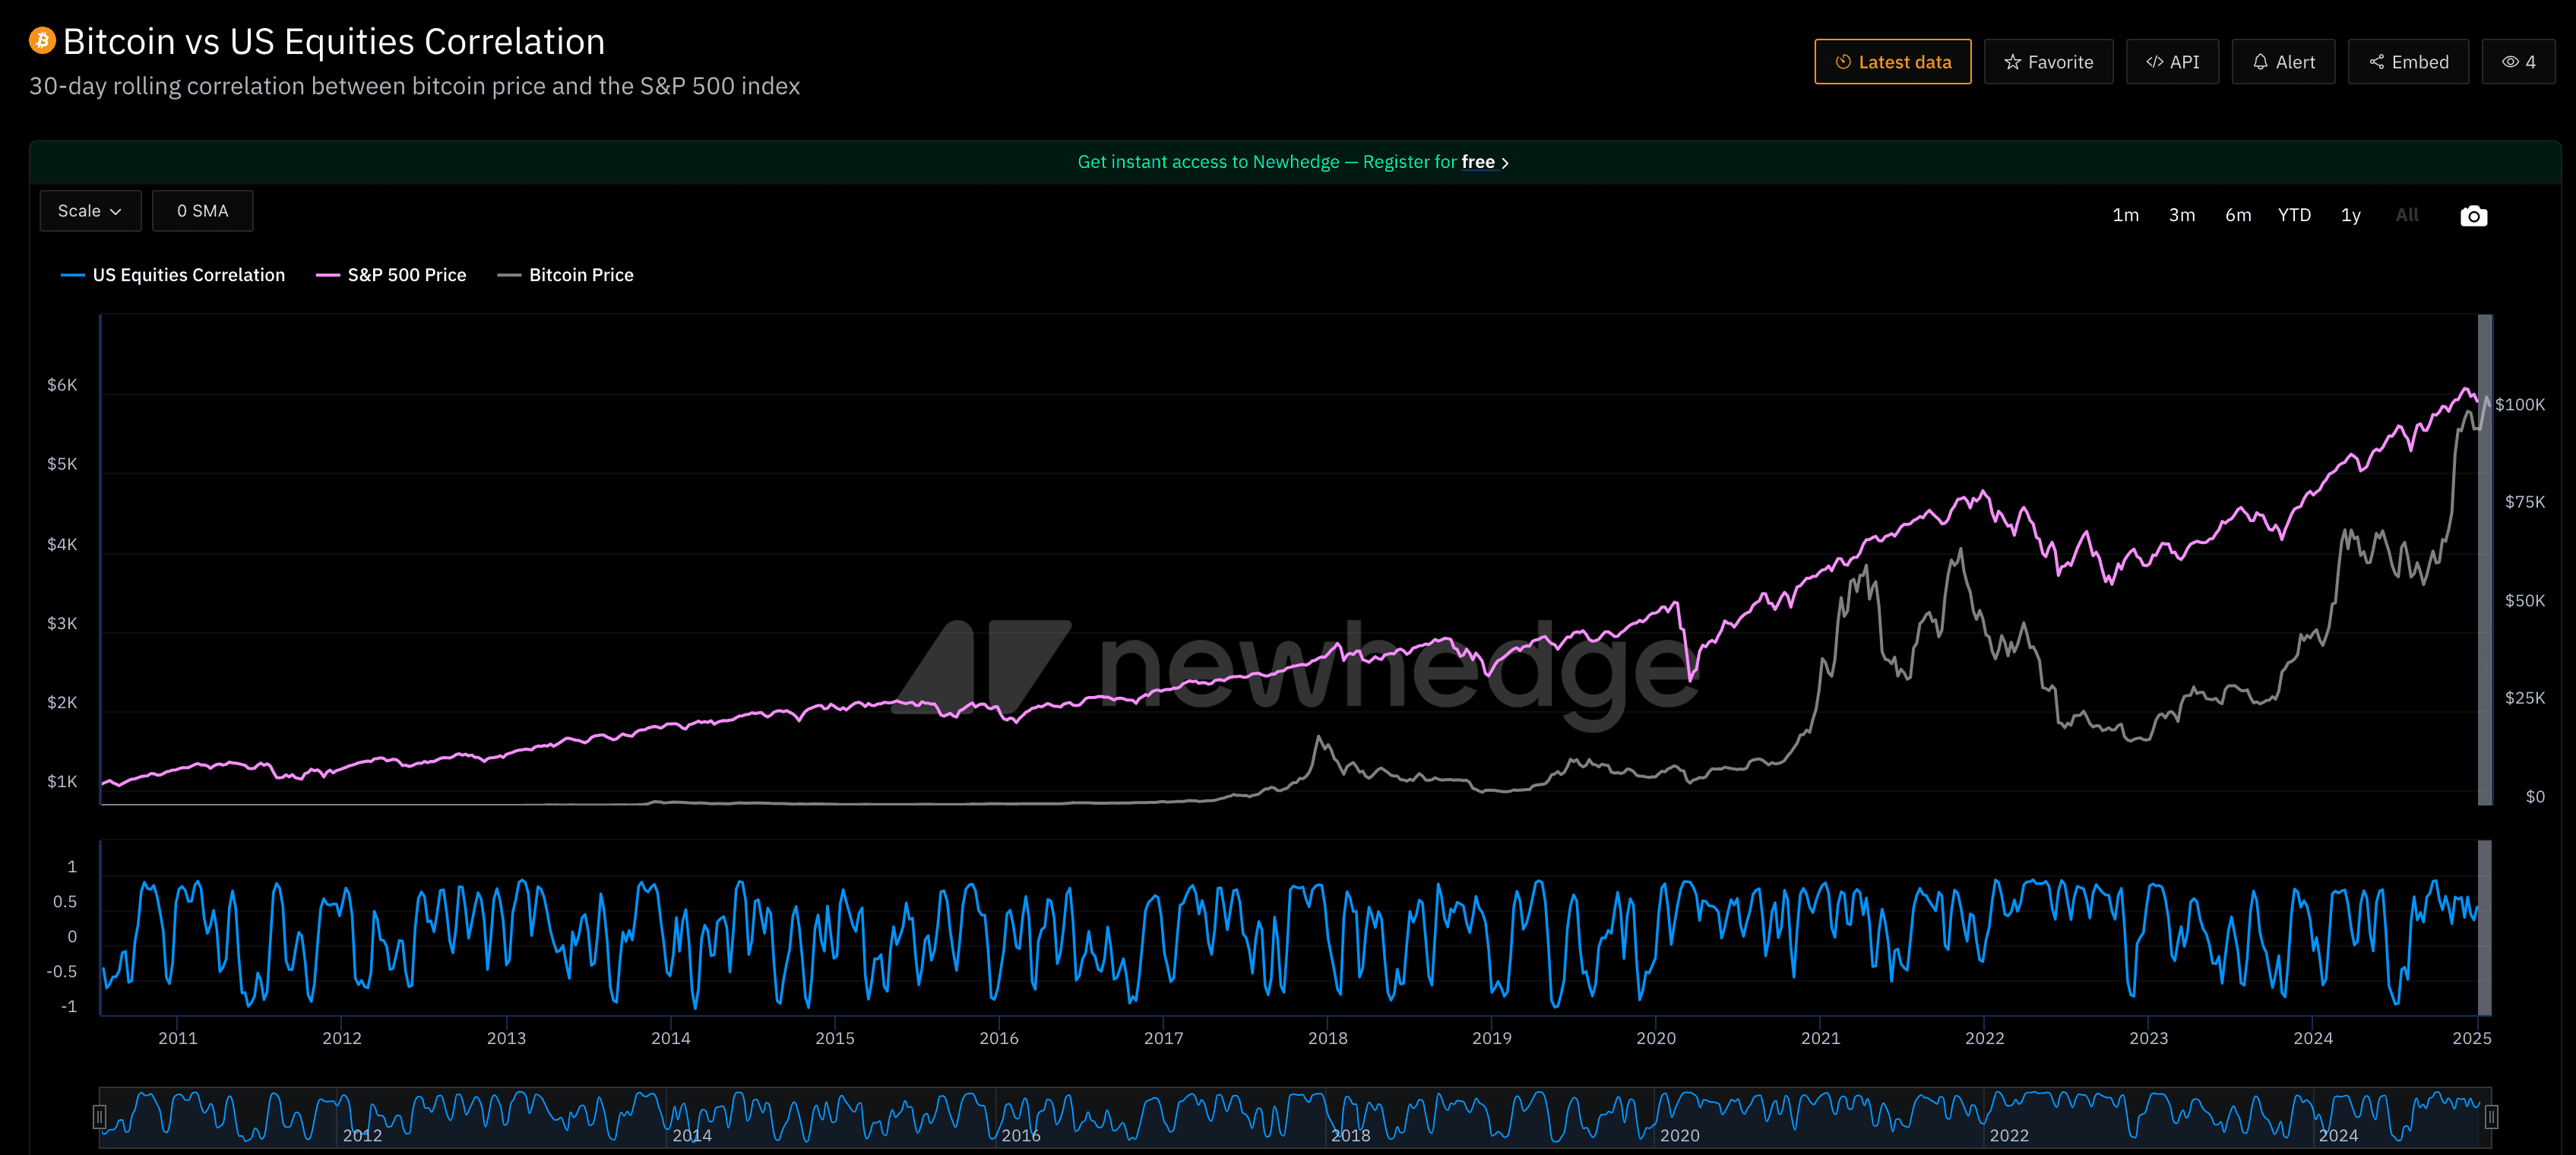Open the API code button
The image size is (2576, 1155).
[x=2172, y=62]
